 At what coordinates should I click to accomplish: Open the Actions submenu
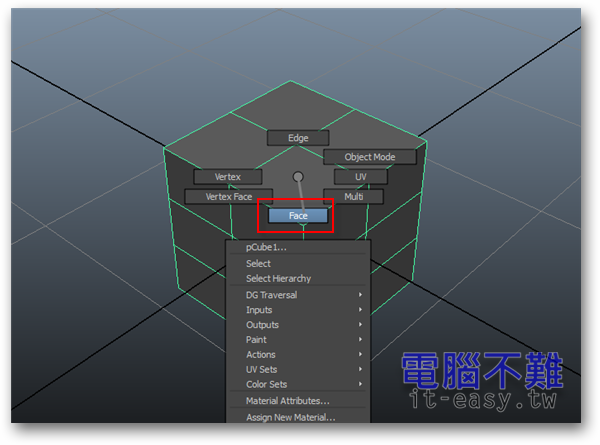pos(261,355)
